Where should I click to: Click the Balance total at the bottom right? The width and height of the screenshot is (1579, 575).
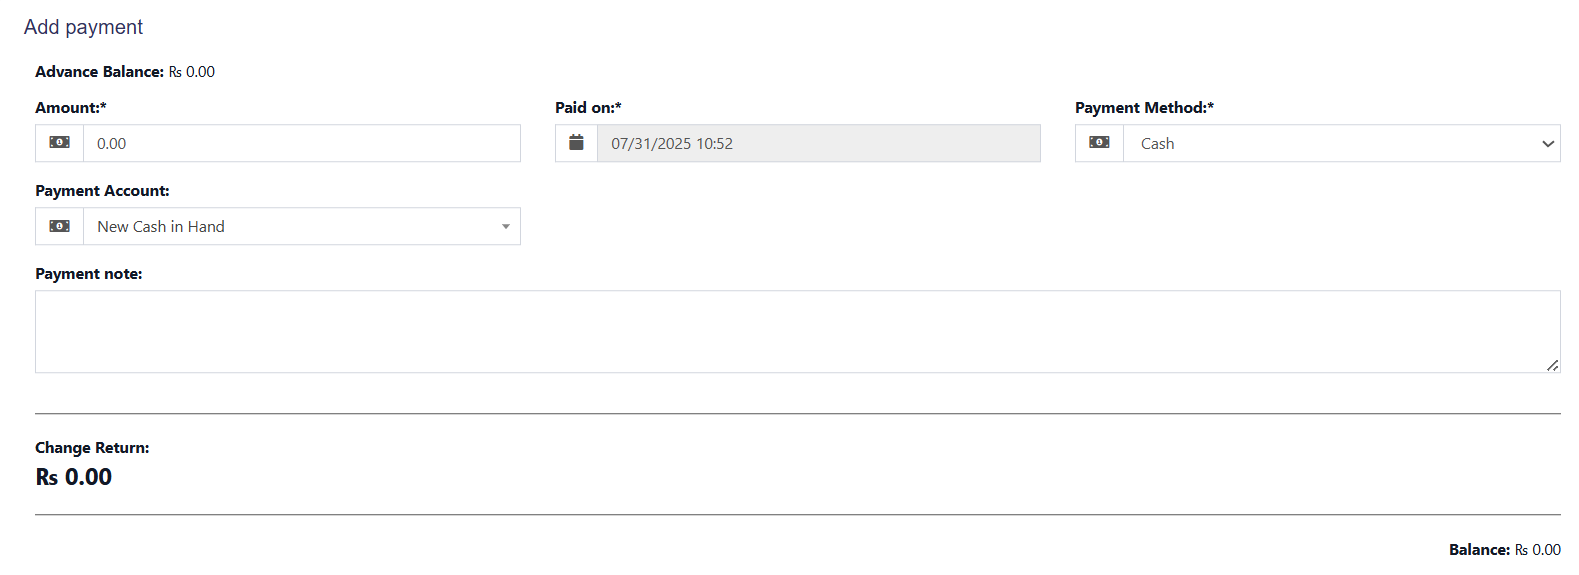point(1504,549)
